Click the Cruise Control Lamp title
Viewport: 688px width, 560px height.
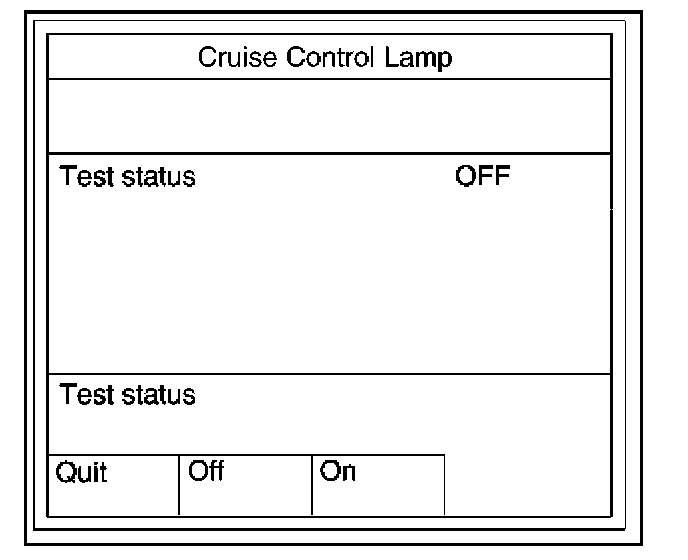(x=325, y=58)
